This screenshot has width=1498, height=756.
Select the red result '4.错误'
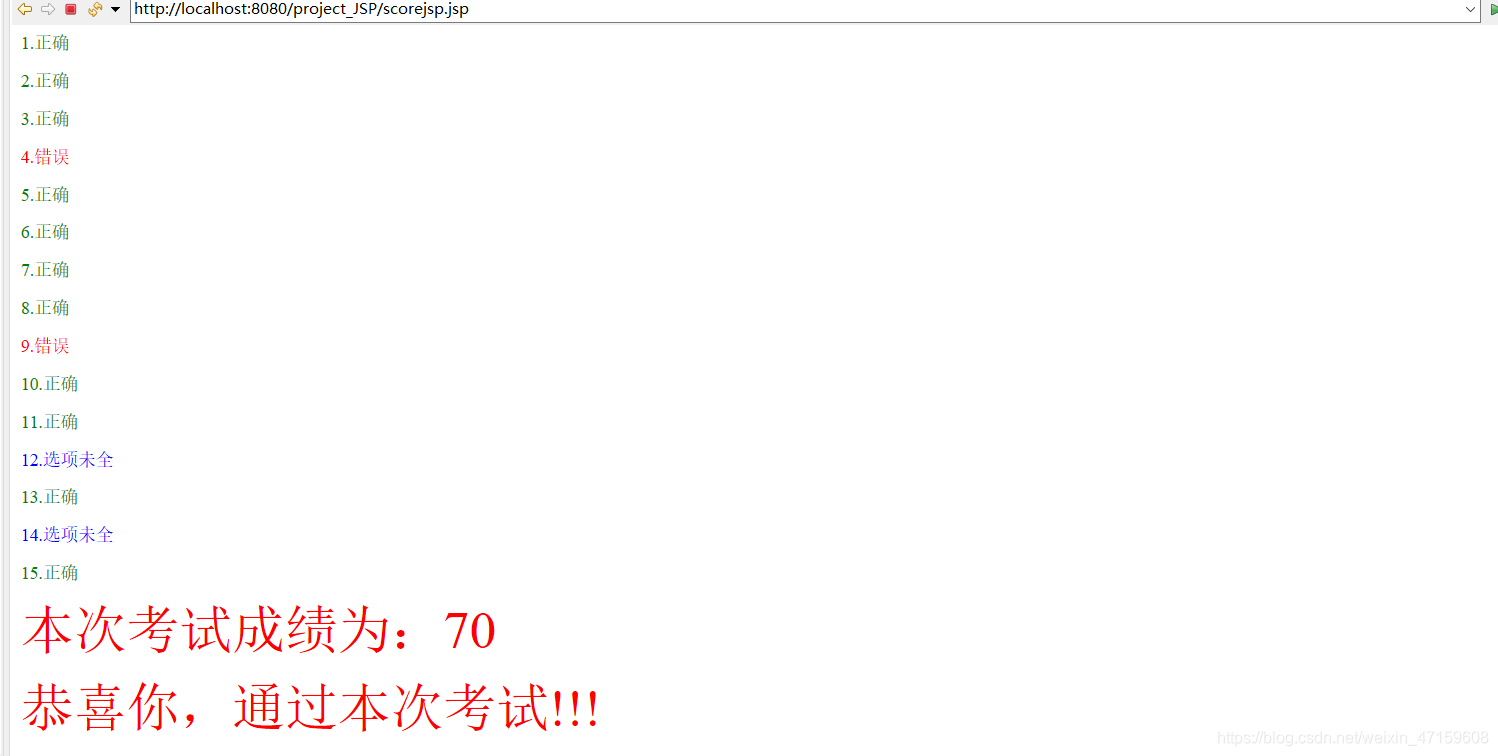[x=46, y=157]
